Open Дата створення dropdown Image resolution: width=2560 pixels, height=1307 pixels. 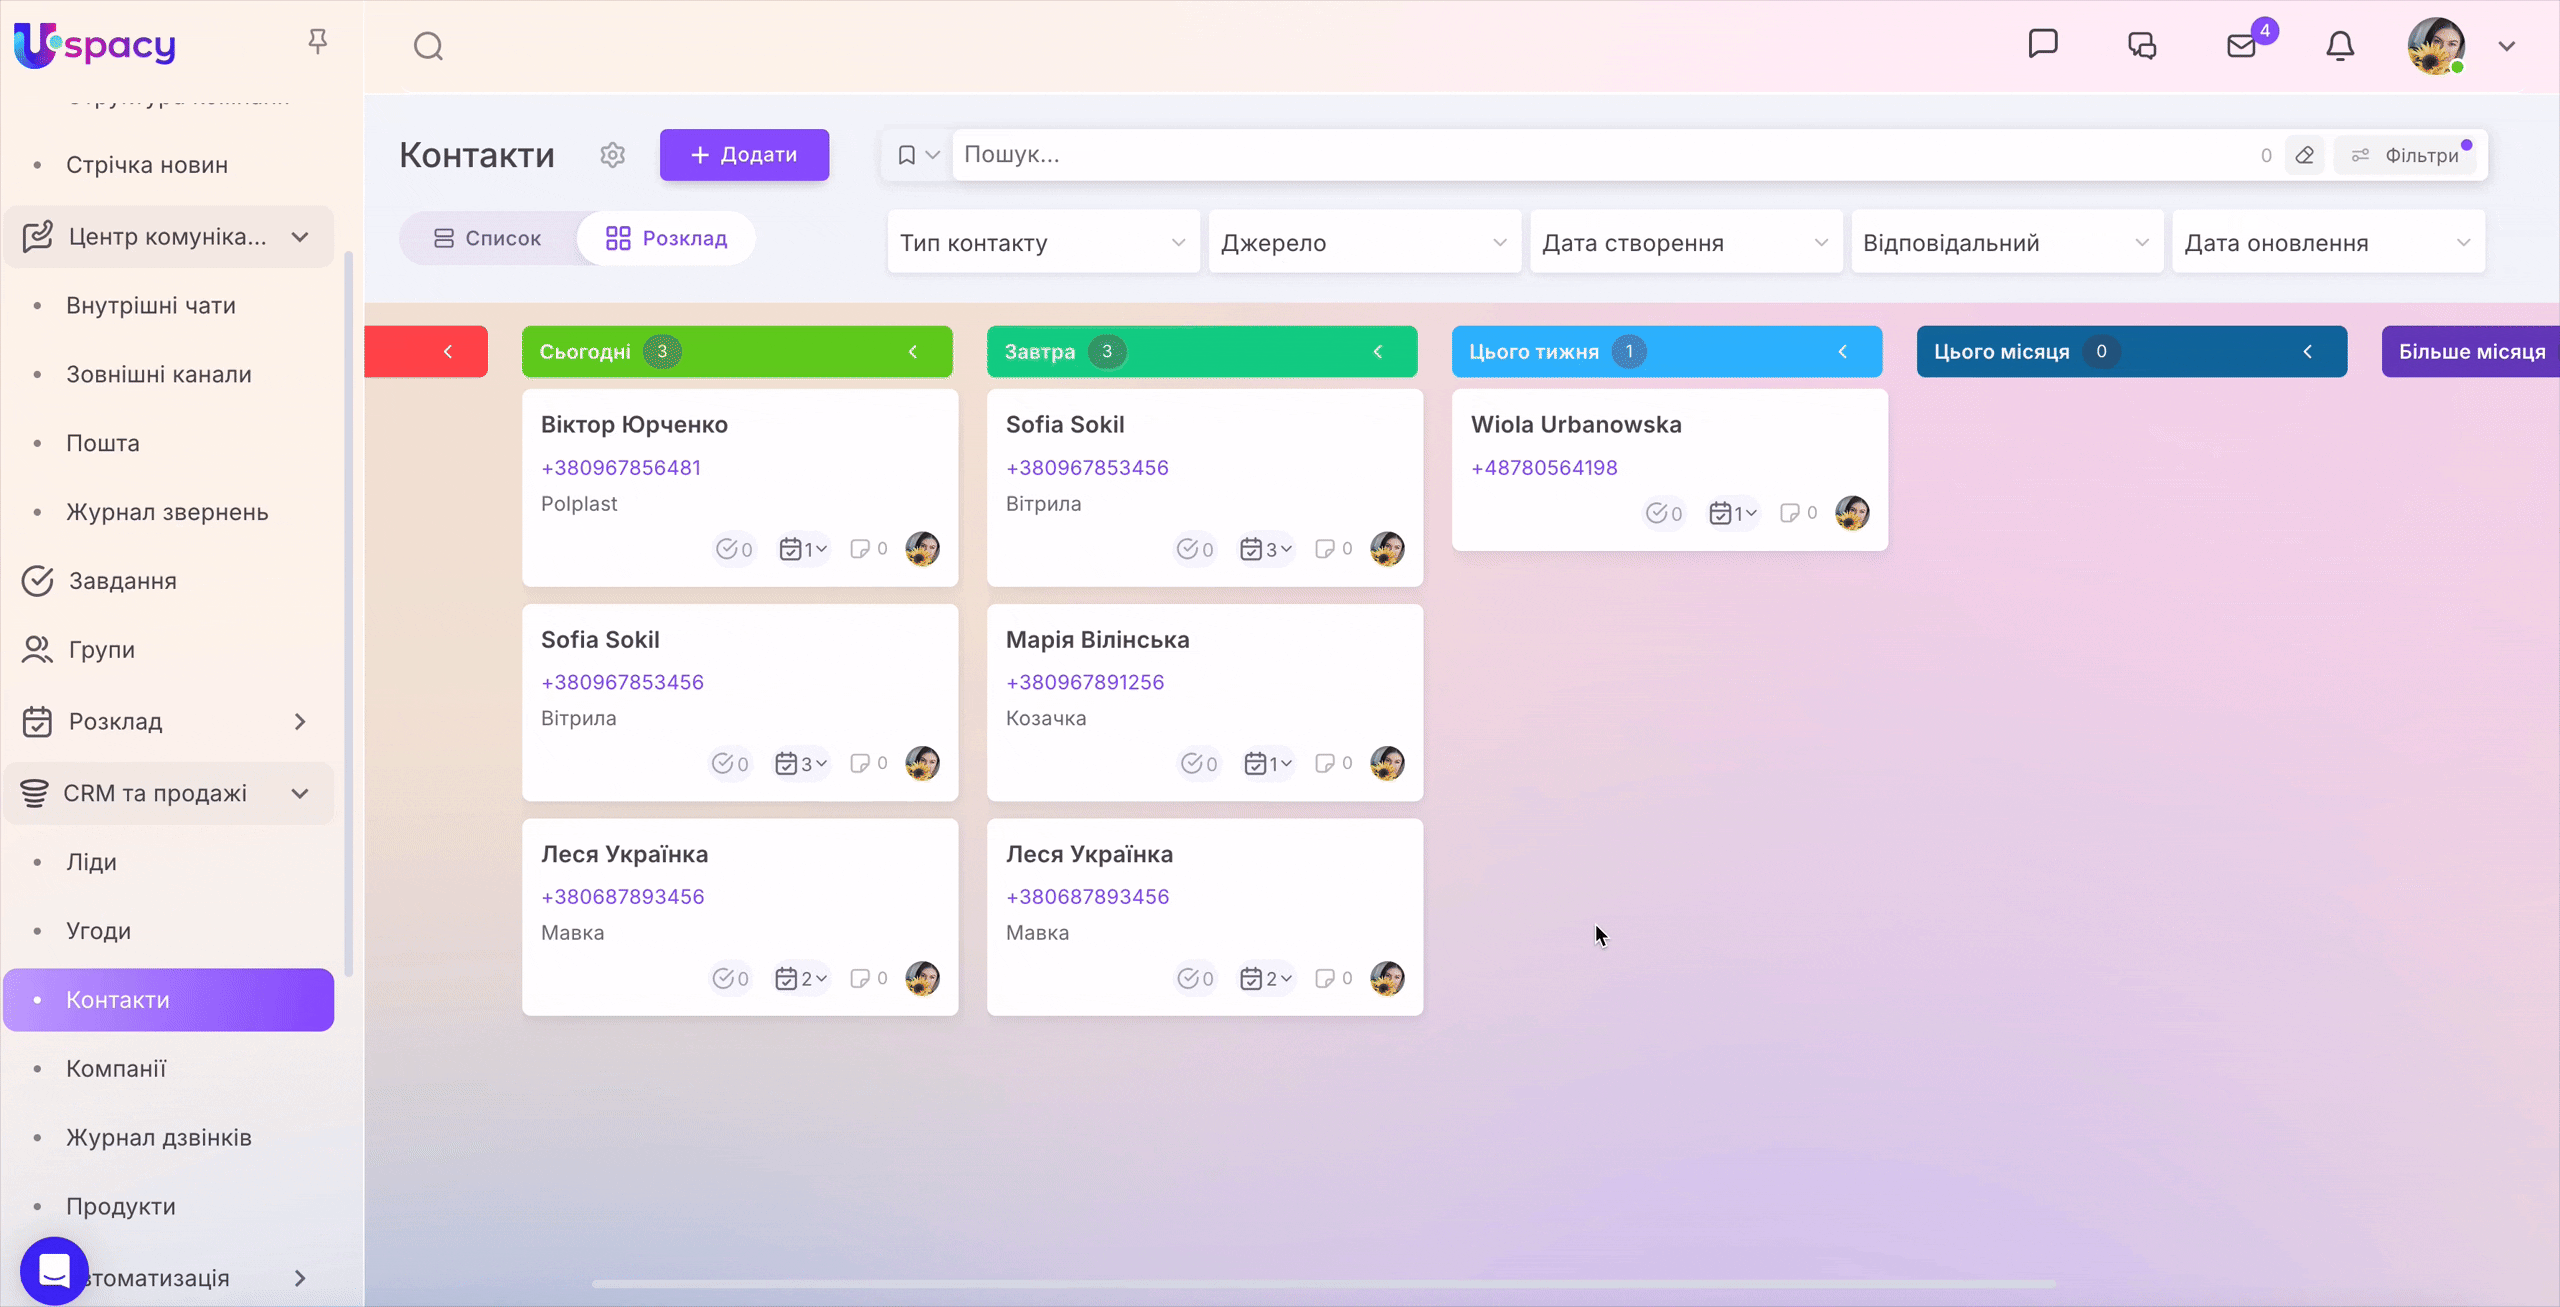tap(1685, 242)
